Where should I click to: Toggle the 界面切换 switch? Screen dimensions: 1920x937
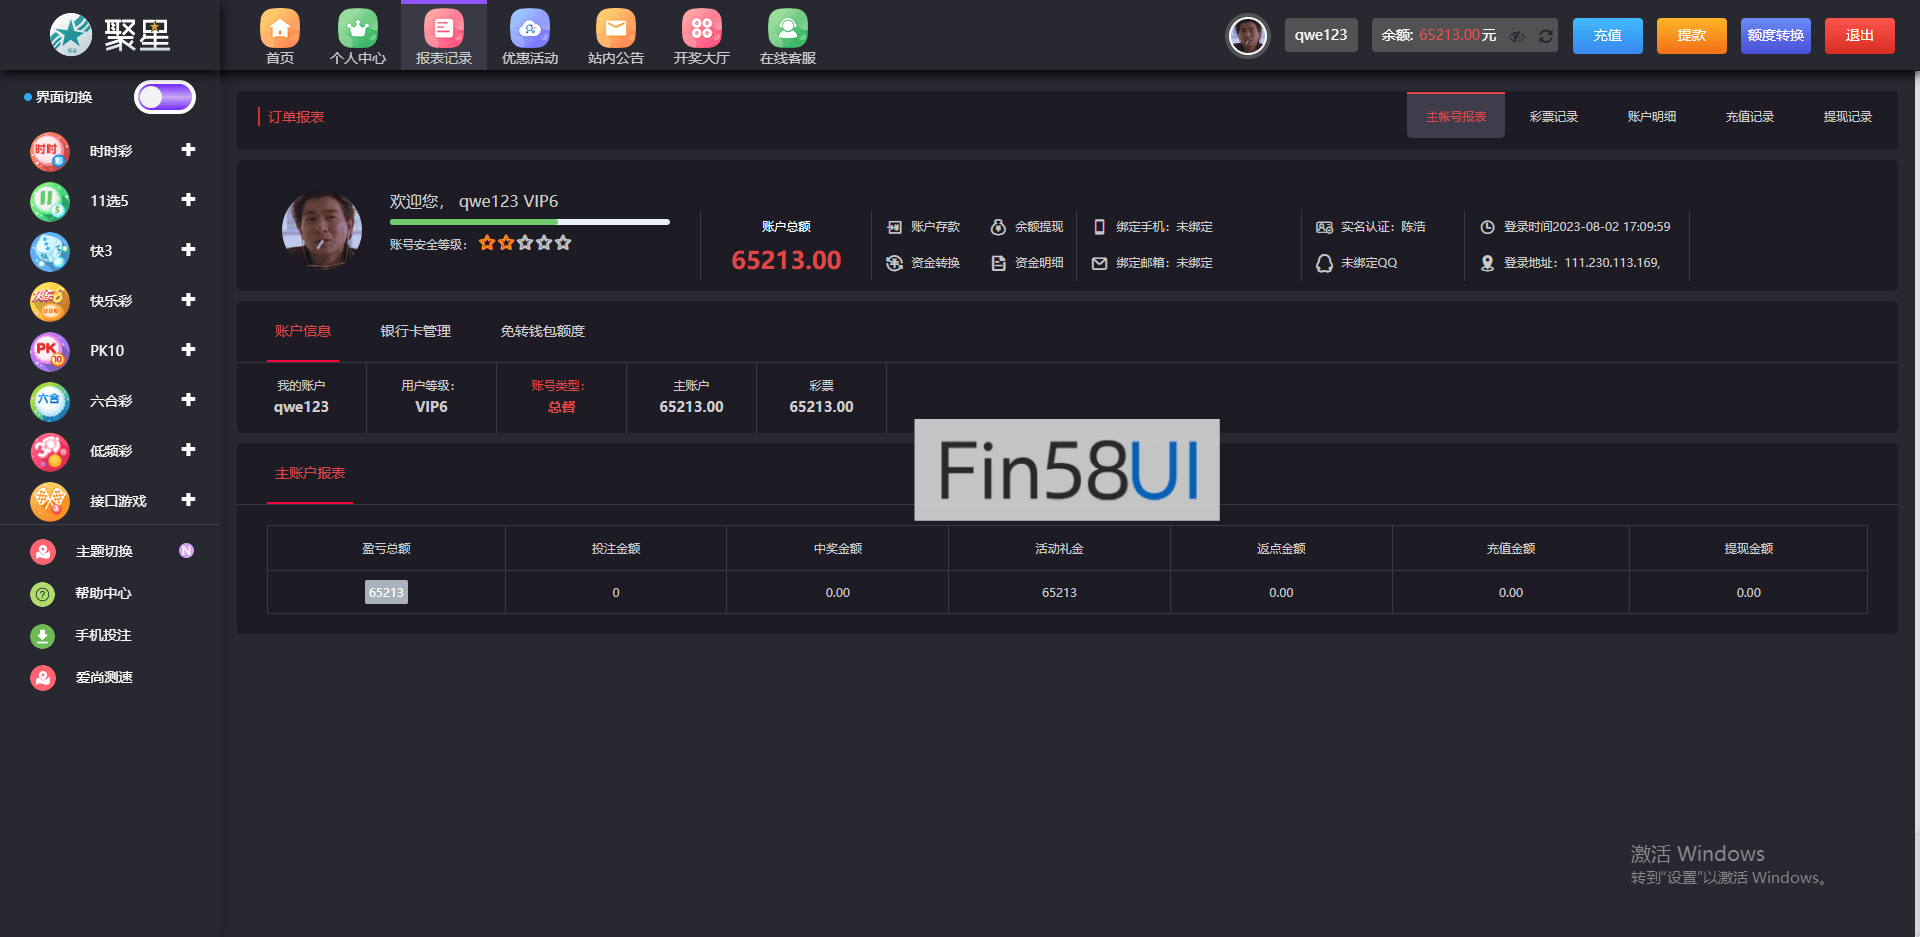point(165,97)
